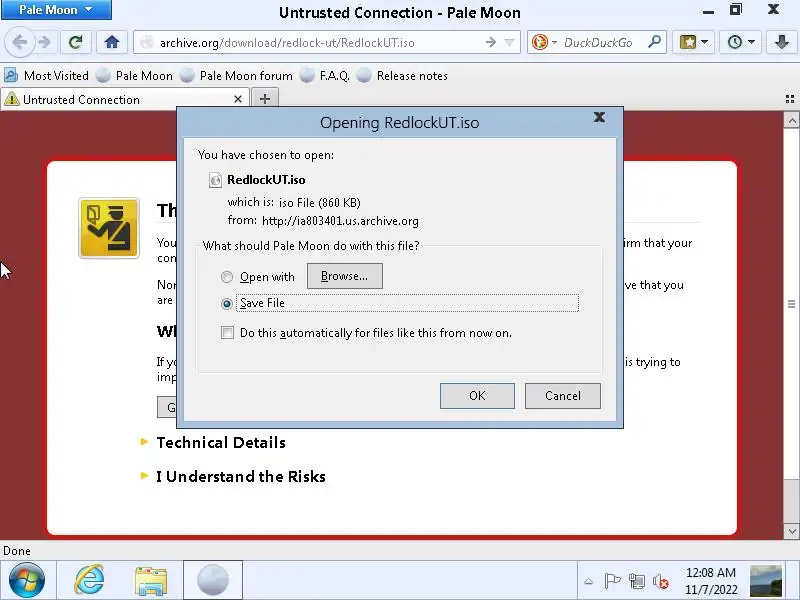Click the site identity icon in address bar
800x600 pixels.
tap(146, 42)
